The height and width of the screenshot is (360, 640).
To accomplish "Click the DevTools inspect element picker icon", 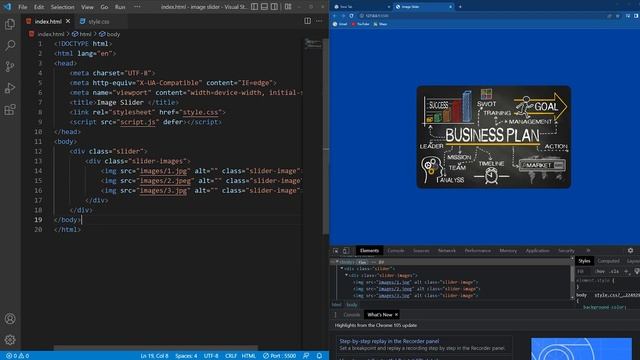I will pos(336,251).
